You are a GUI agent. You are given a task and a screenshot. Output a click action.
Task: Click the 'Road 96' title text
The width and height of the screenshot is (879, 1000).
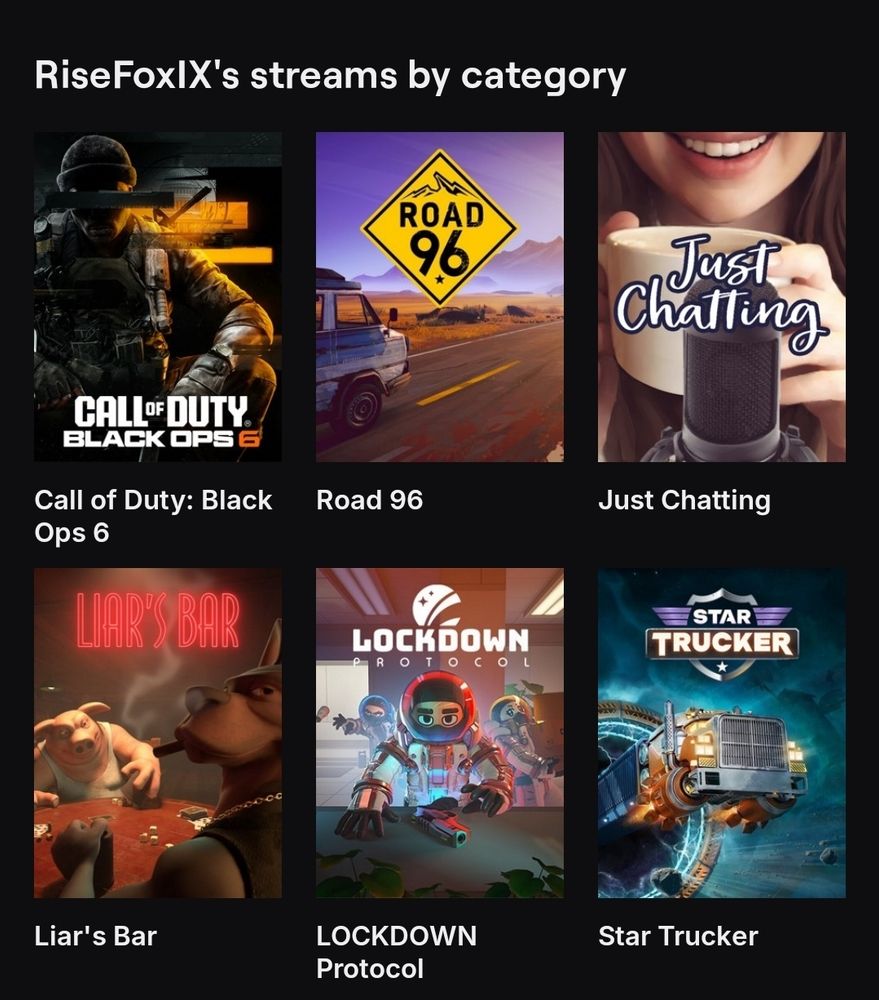[x=369, y=500]
